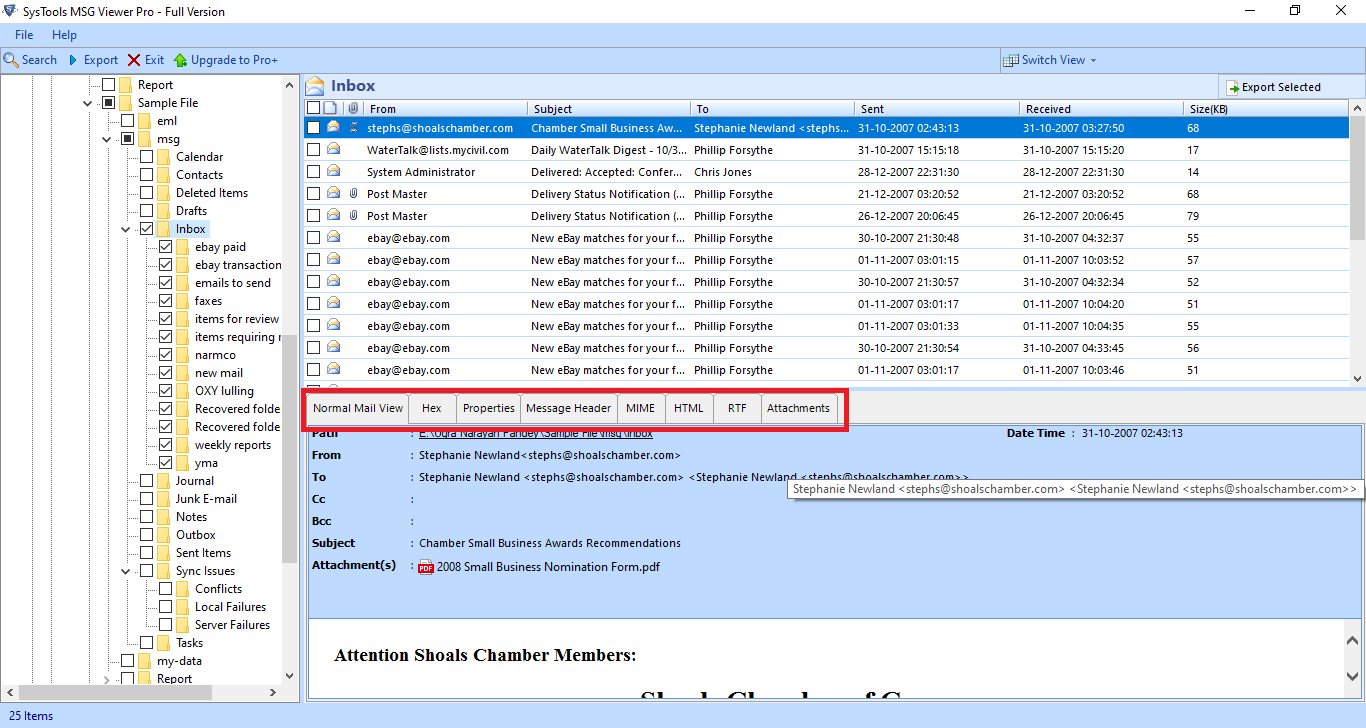The image size is (1366, 728).
Task: Click the email list scrollbar down arrow
Action: click(x=1357, y=378)
